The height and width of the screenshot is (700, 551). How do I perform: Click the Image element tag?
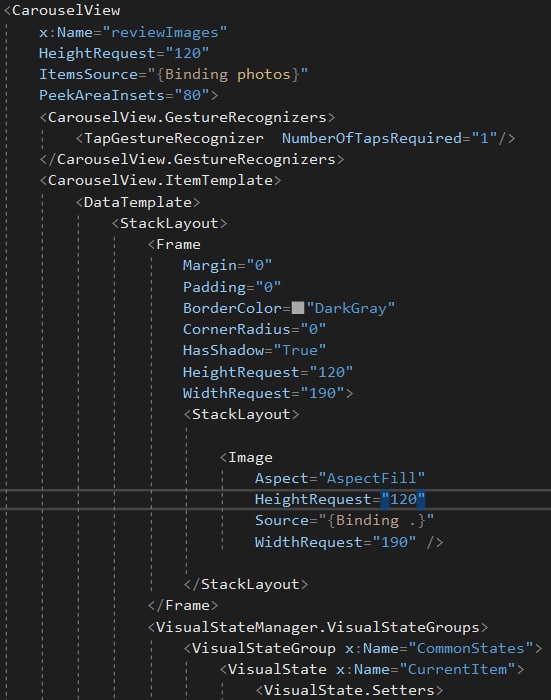pos(246,457)
